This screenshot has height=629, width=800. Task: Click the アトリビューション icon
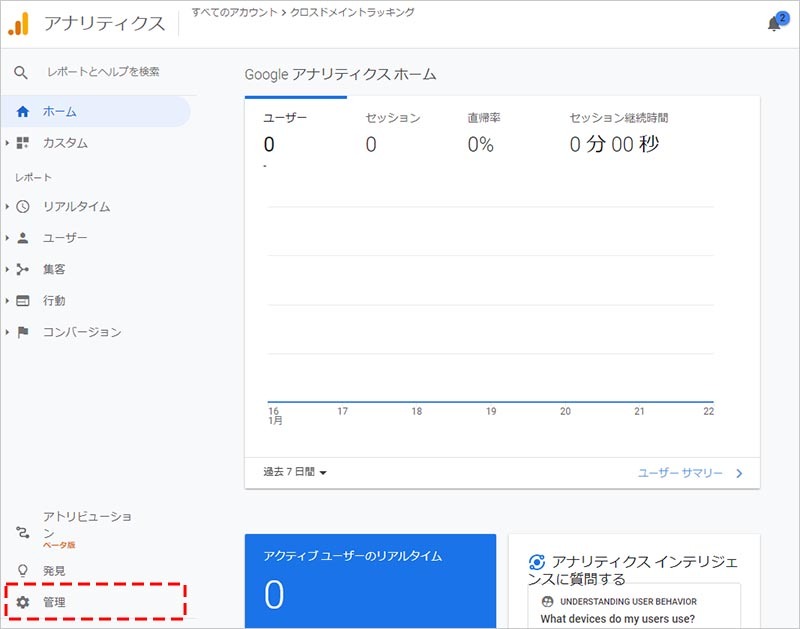pos(23,532)
